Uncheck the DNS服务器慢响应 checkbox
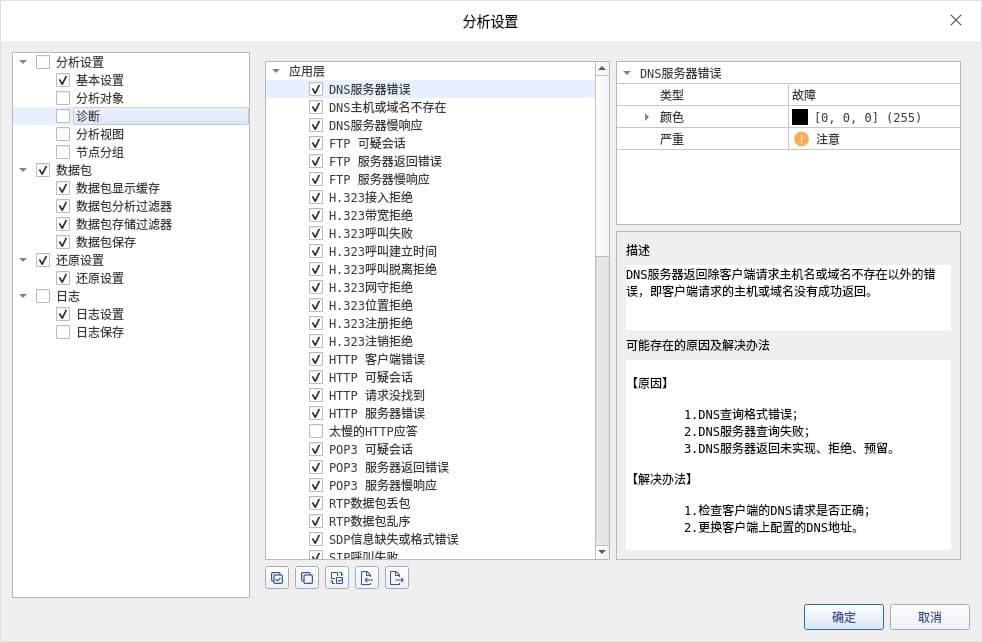This screenshot has width=982, height=642. [x=316, y=125]
